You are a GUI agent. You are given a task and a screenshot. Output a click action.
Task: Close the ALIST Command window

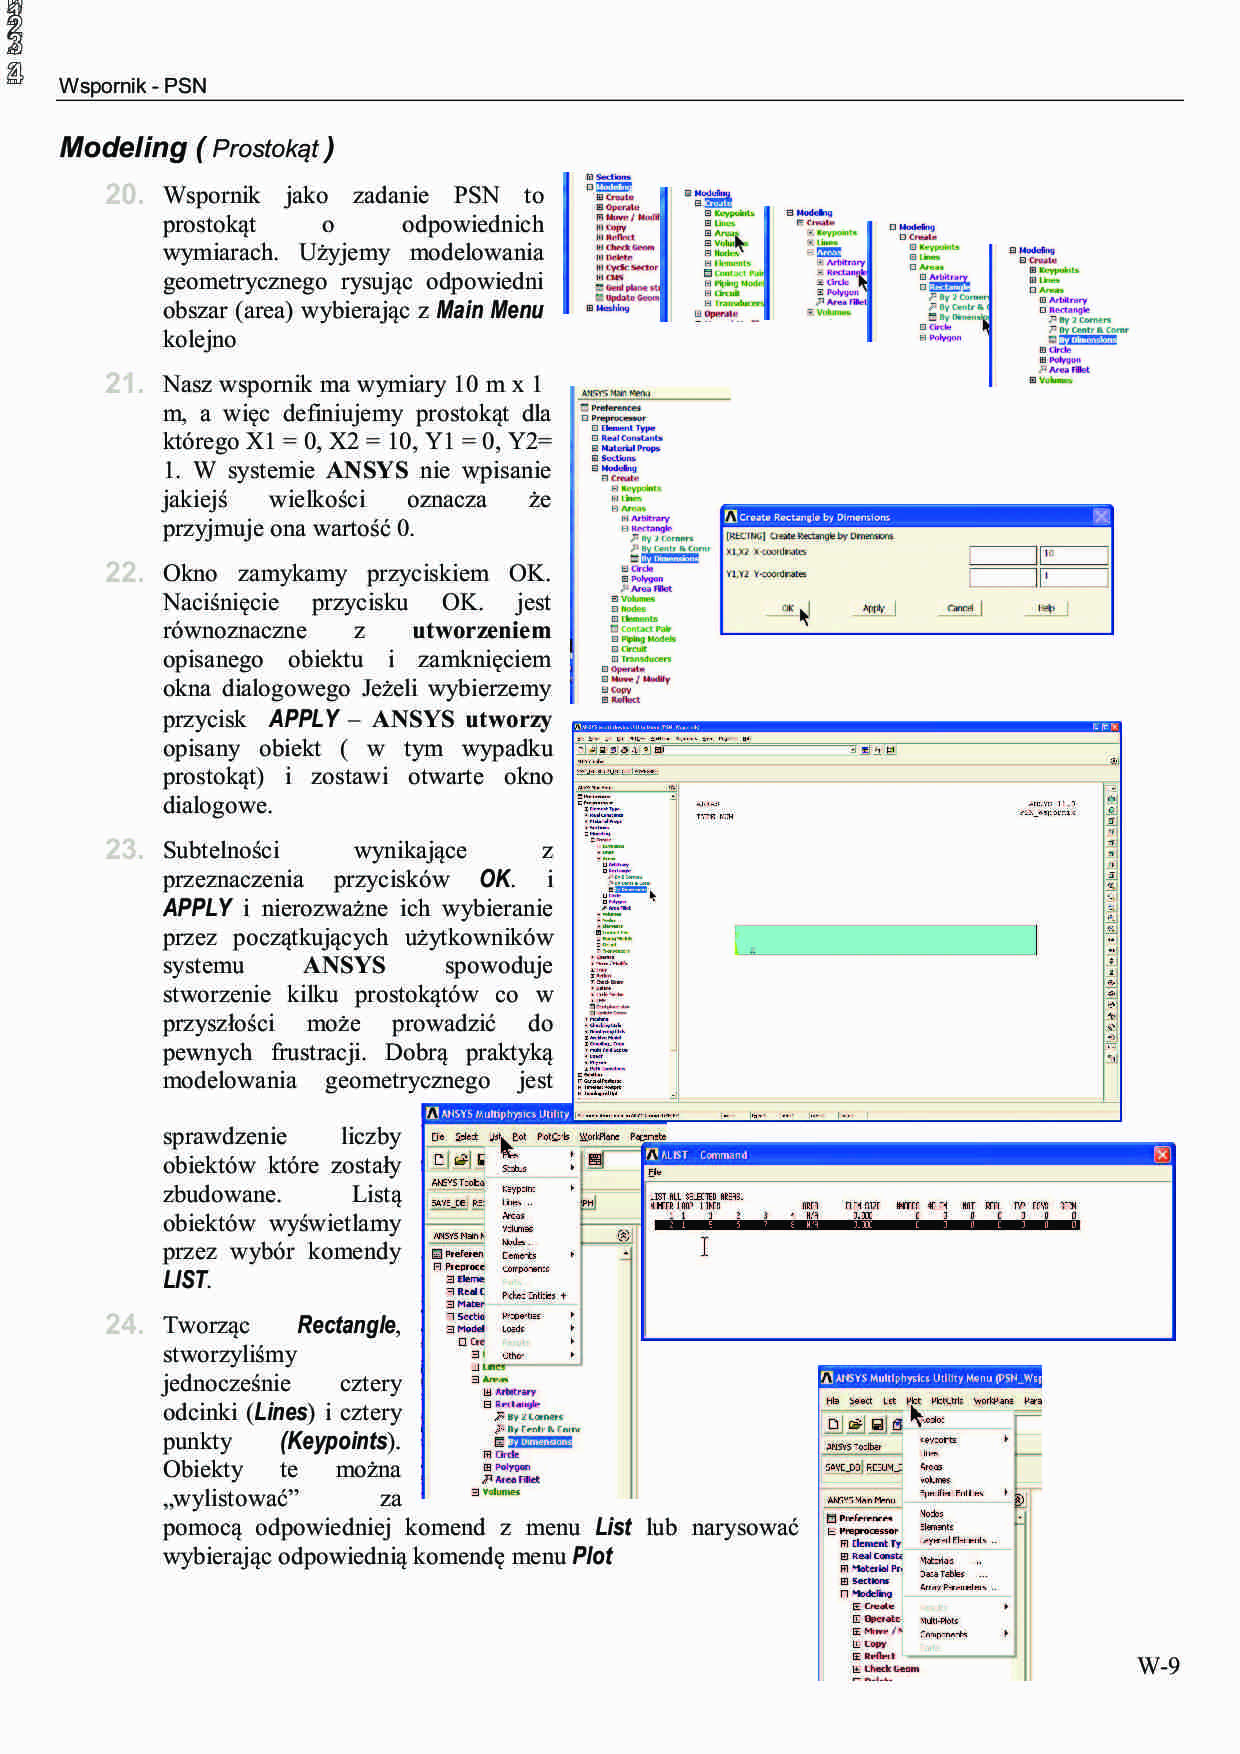1162,1154
